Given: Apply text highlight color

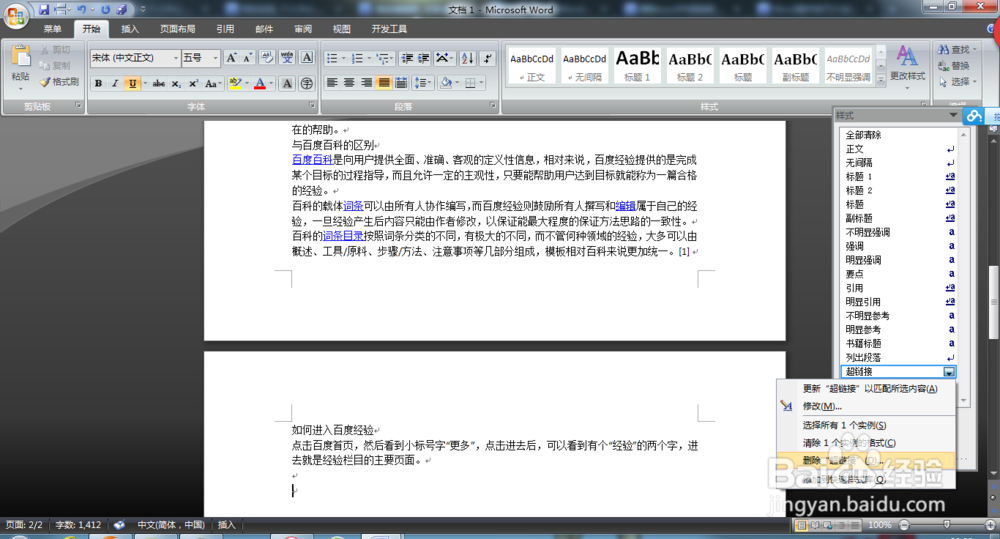Looking at the screenshot, I should (x=235, y=84).
